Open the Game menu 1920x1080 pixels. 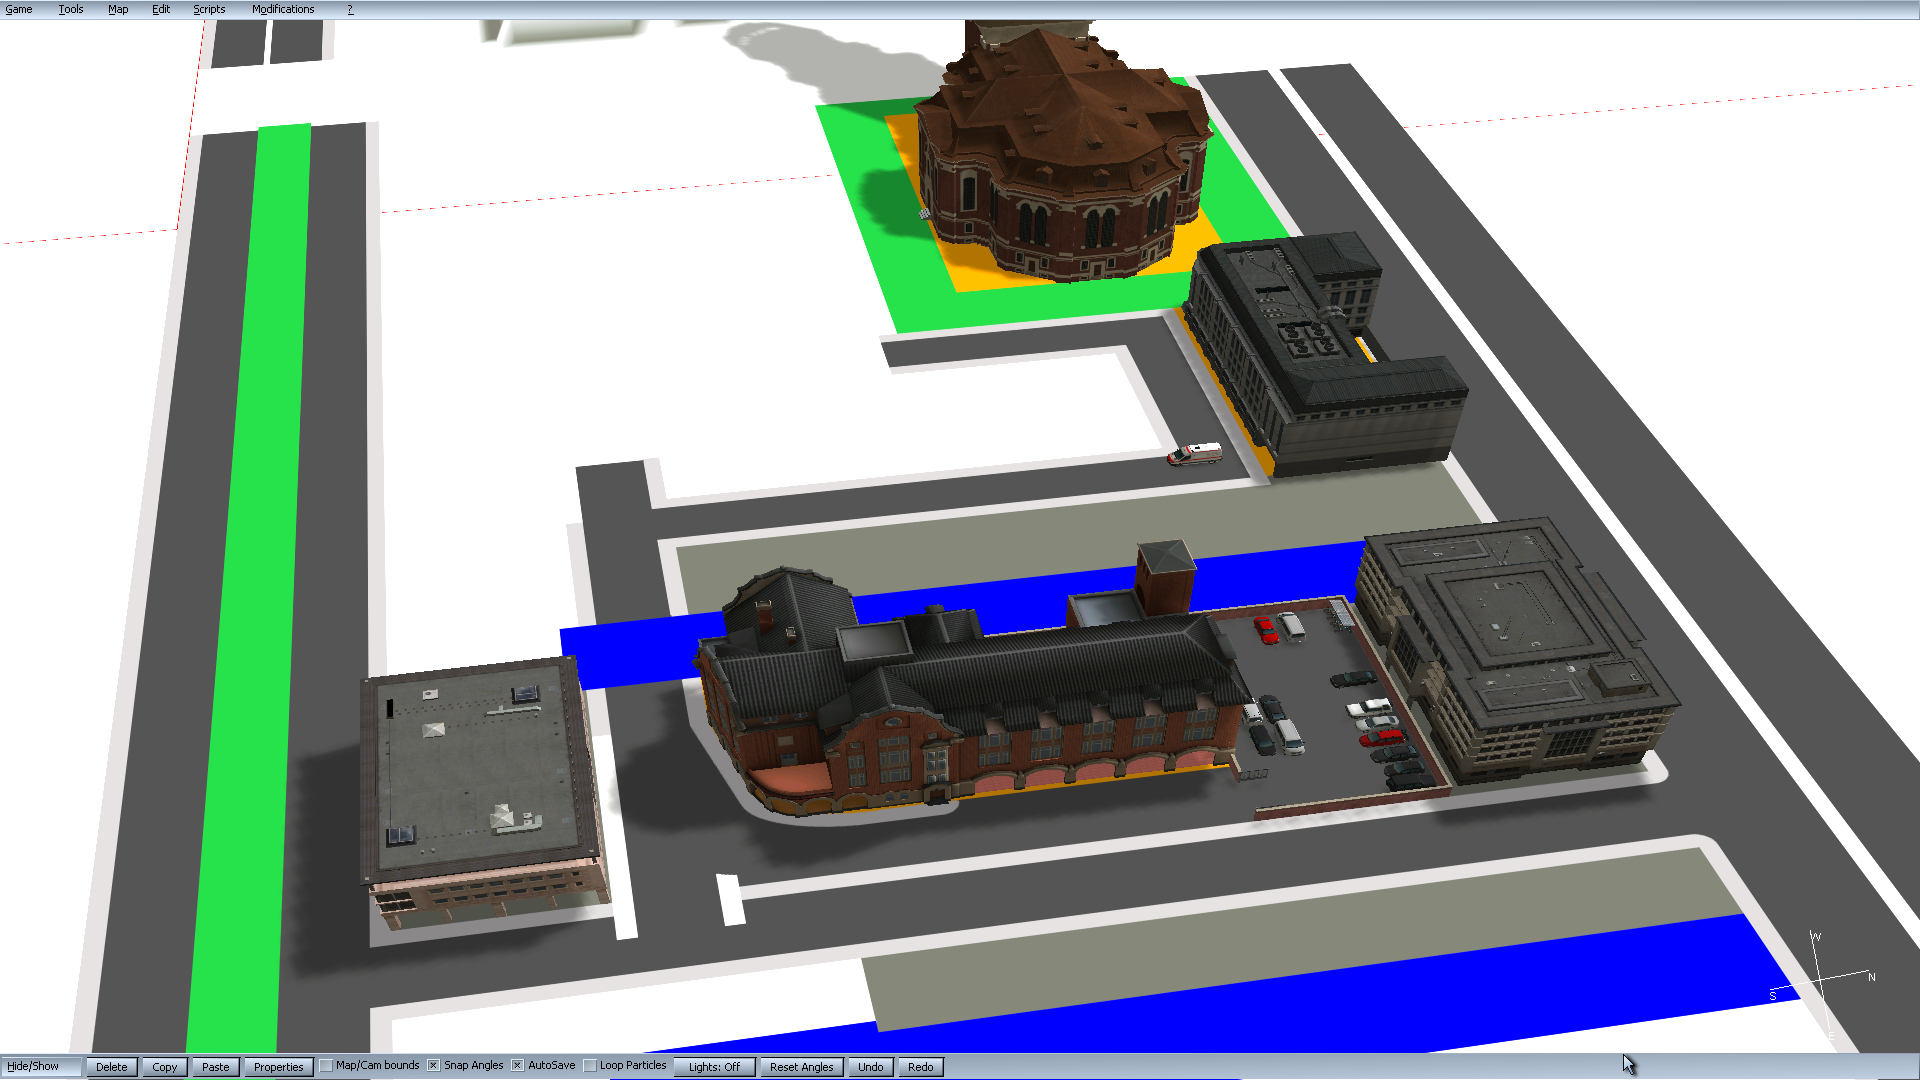[x=19, y=9]
